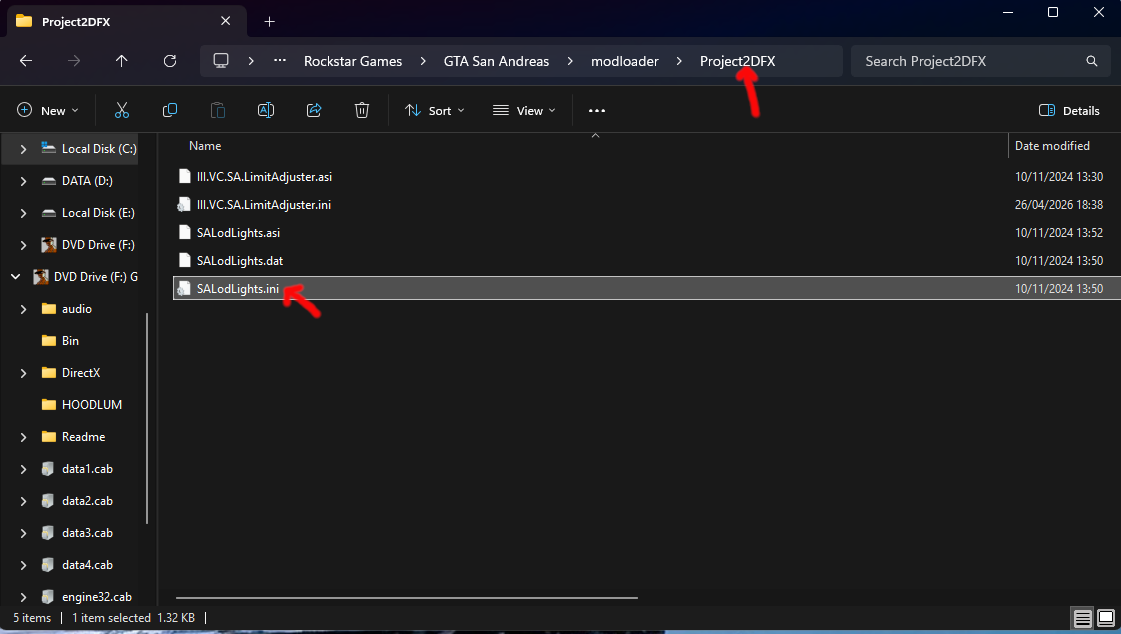
Task: Go up one folder level
Action: pyautogui.click(x=122, y=61)
